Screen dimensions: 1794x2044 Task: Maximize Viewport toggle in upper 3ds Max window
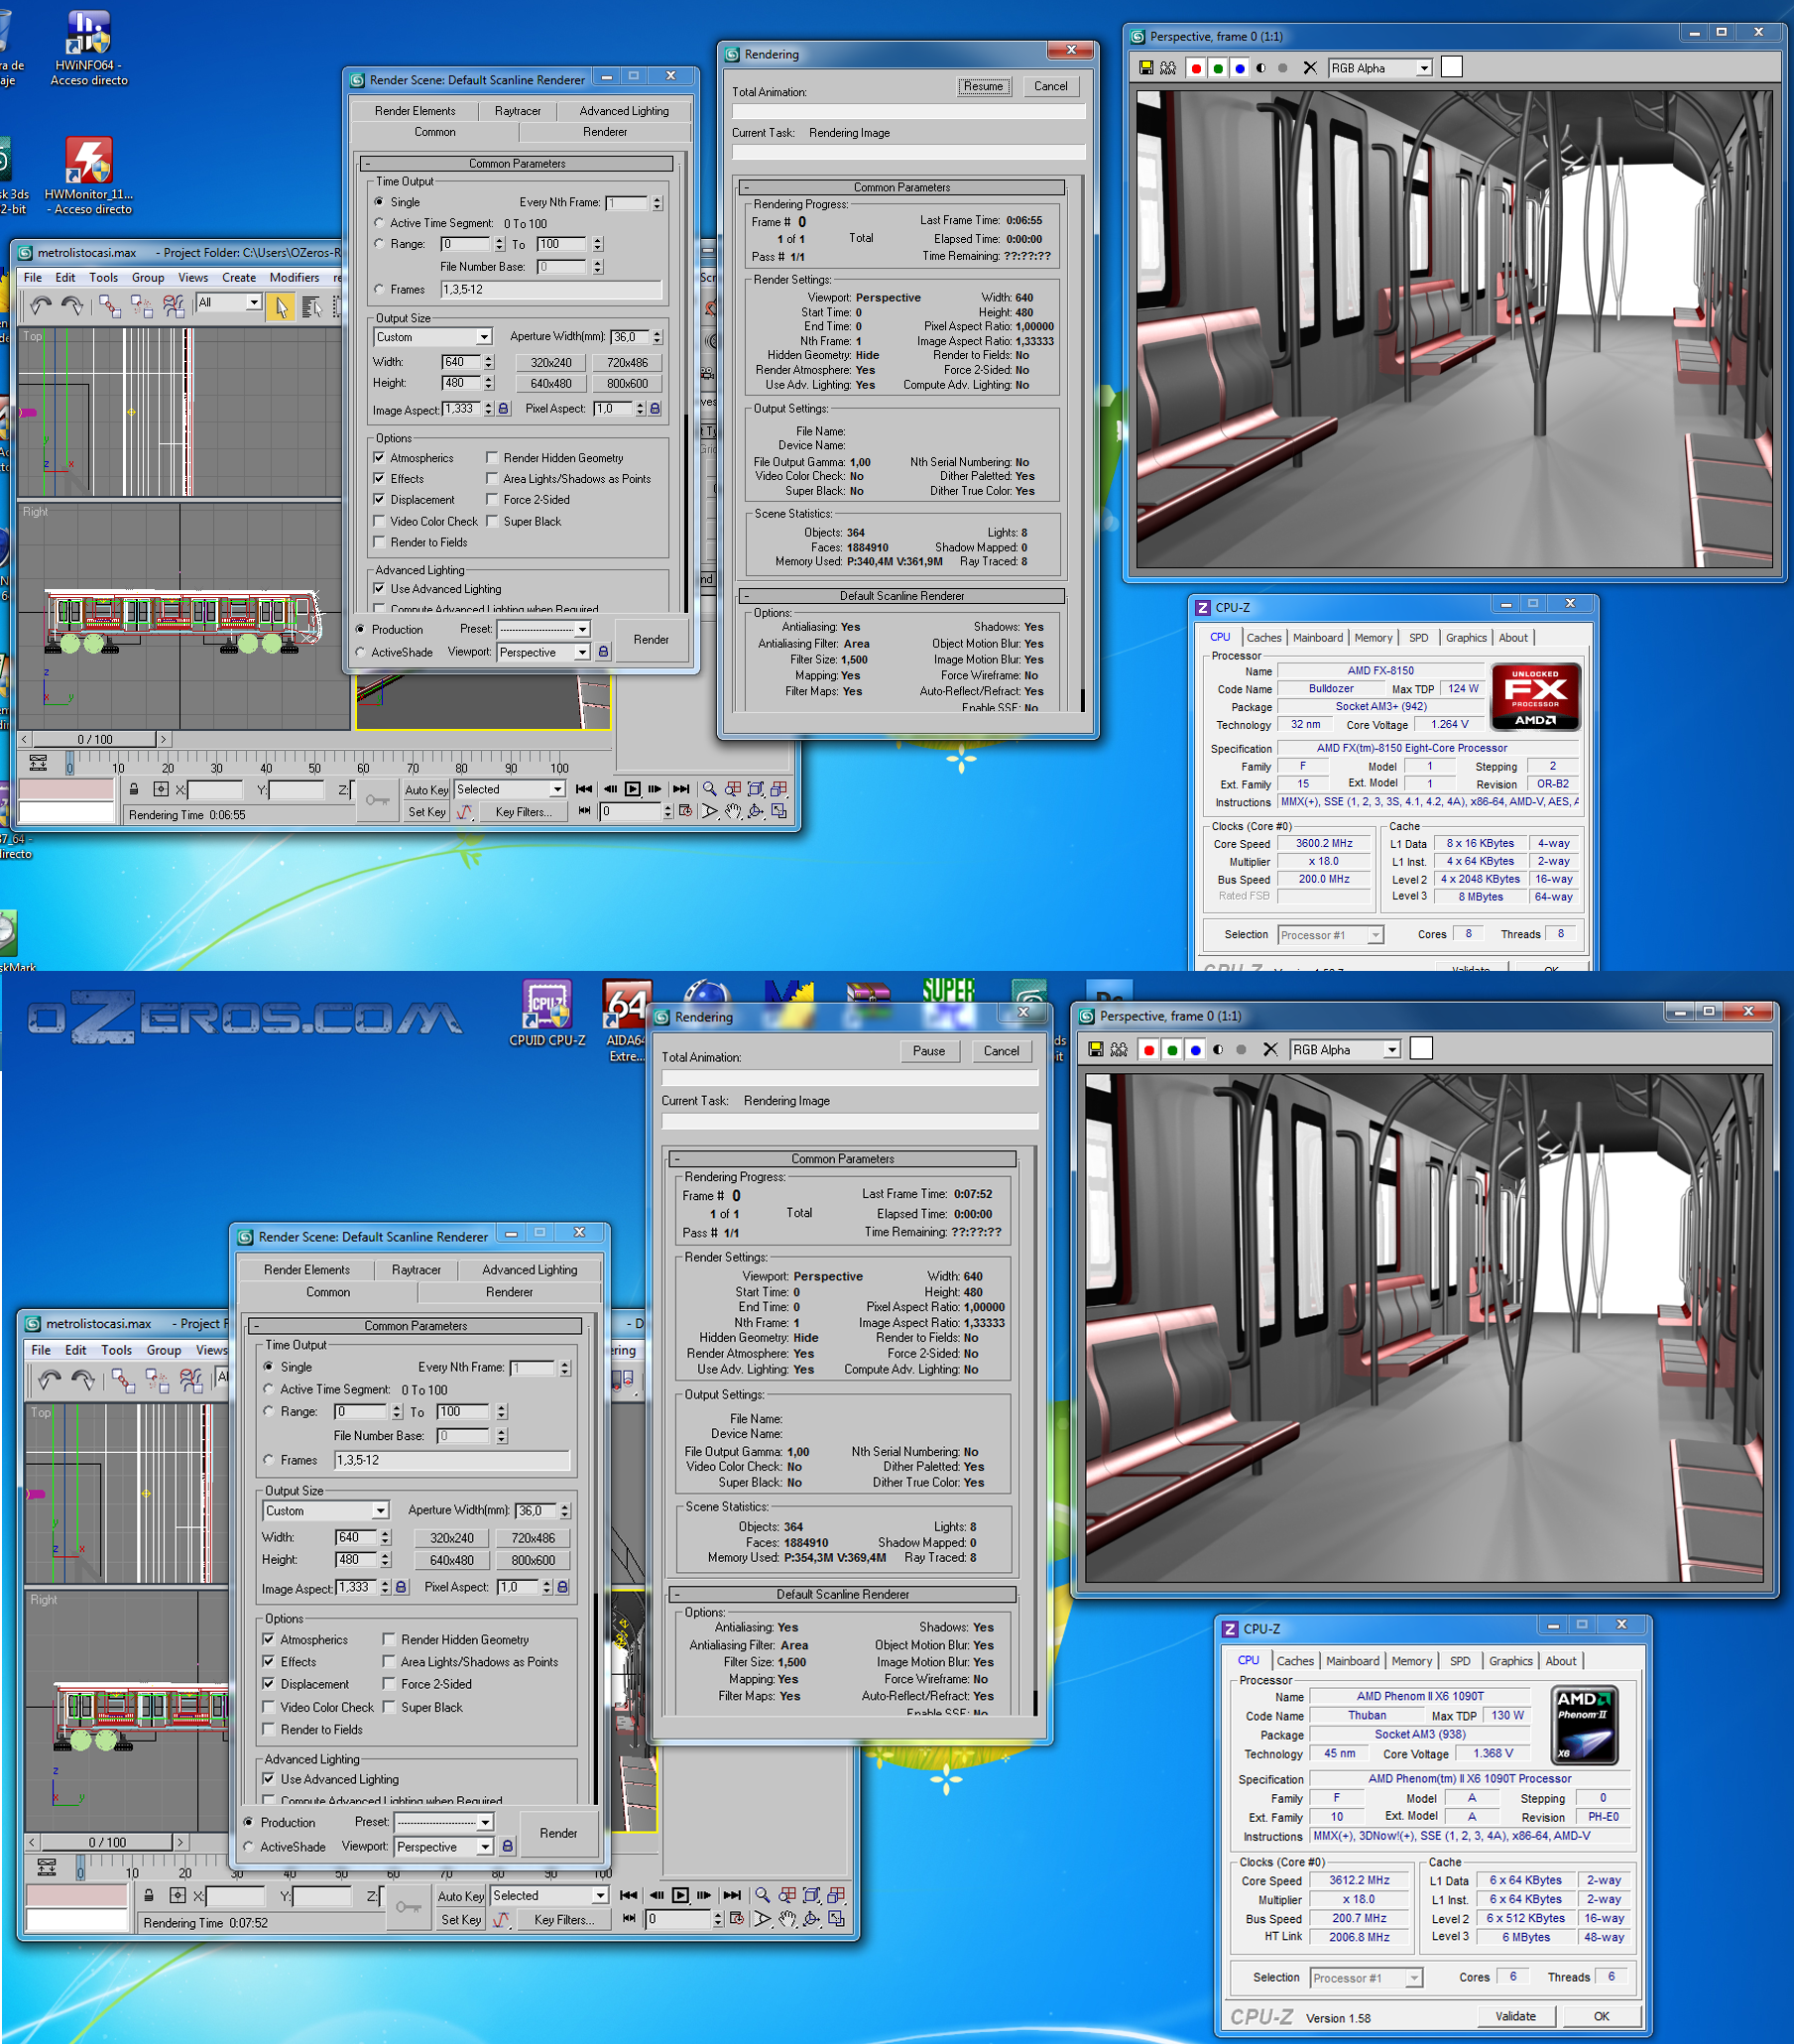pyautogui.click(x=779, y=811)
